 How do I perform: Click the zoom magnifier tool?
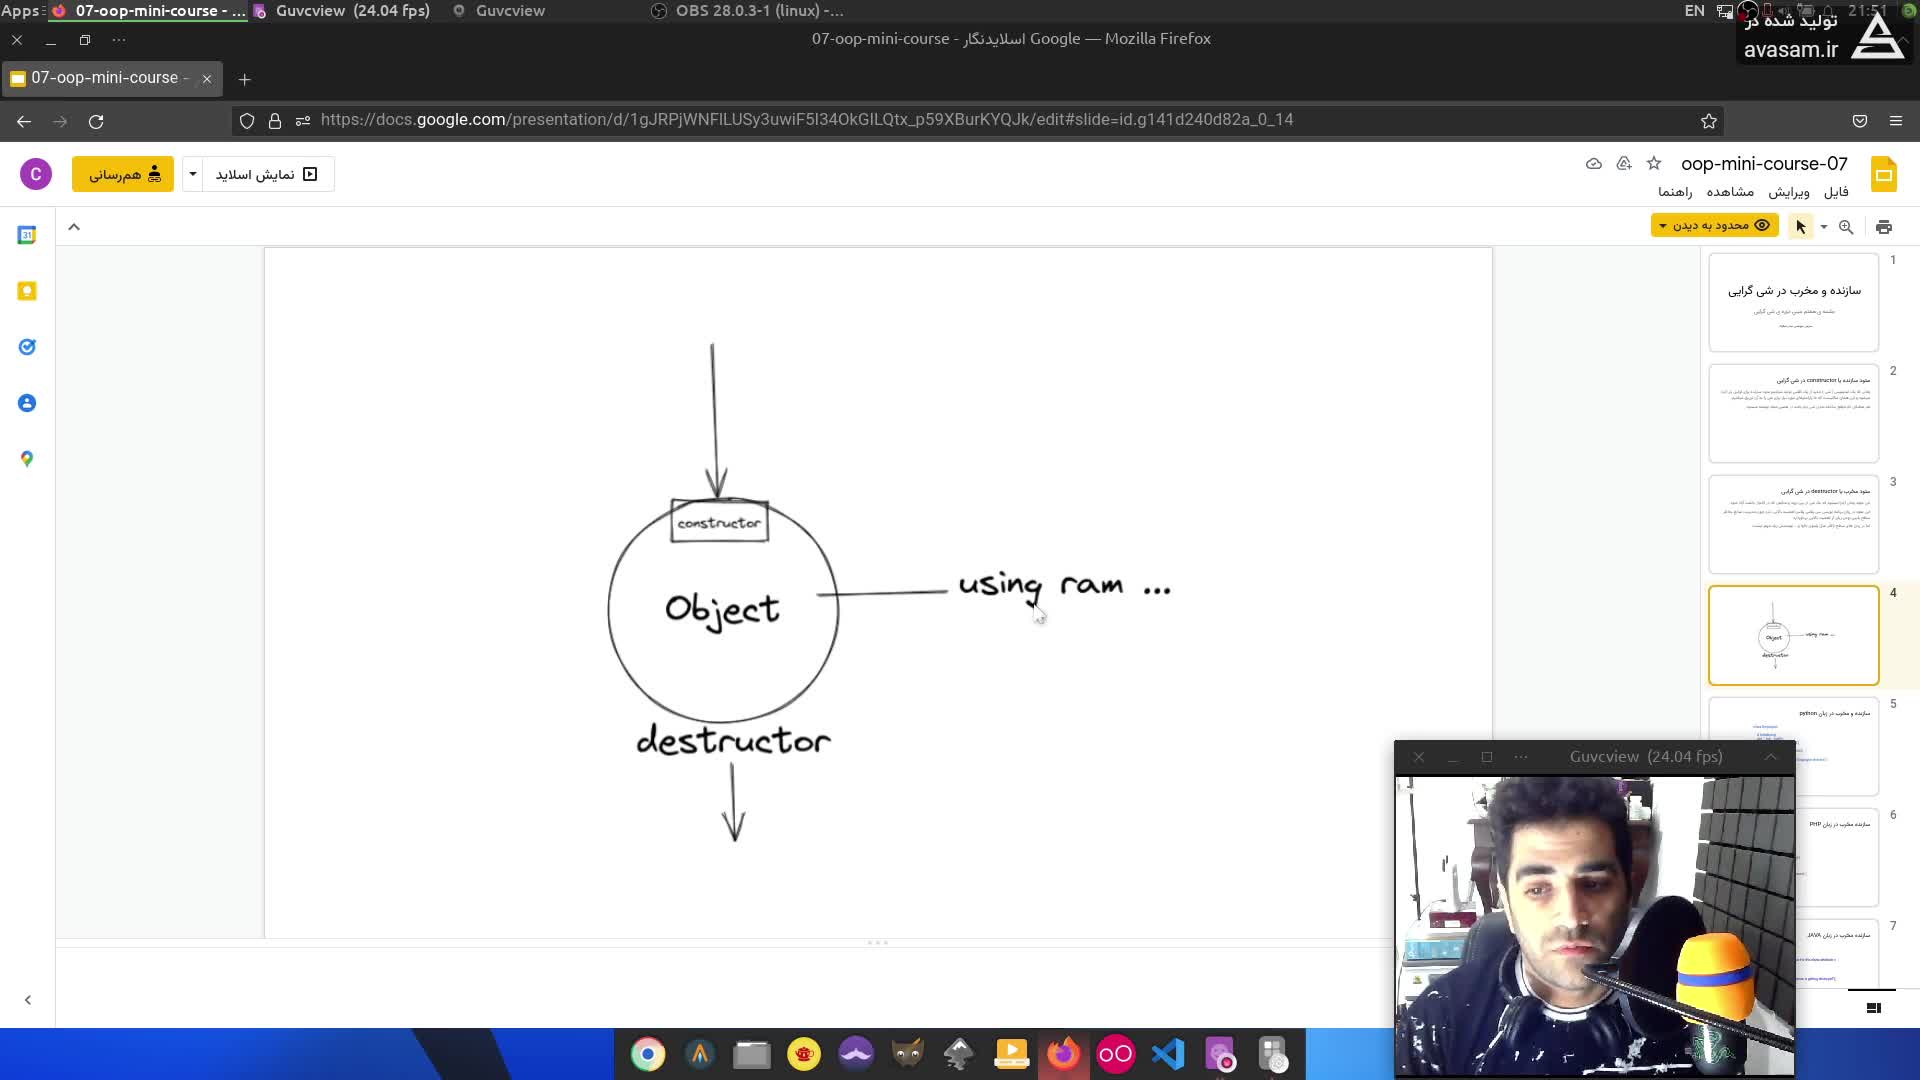(1846, 227)
